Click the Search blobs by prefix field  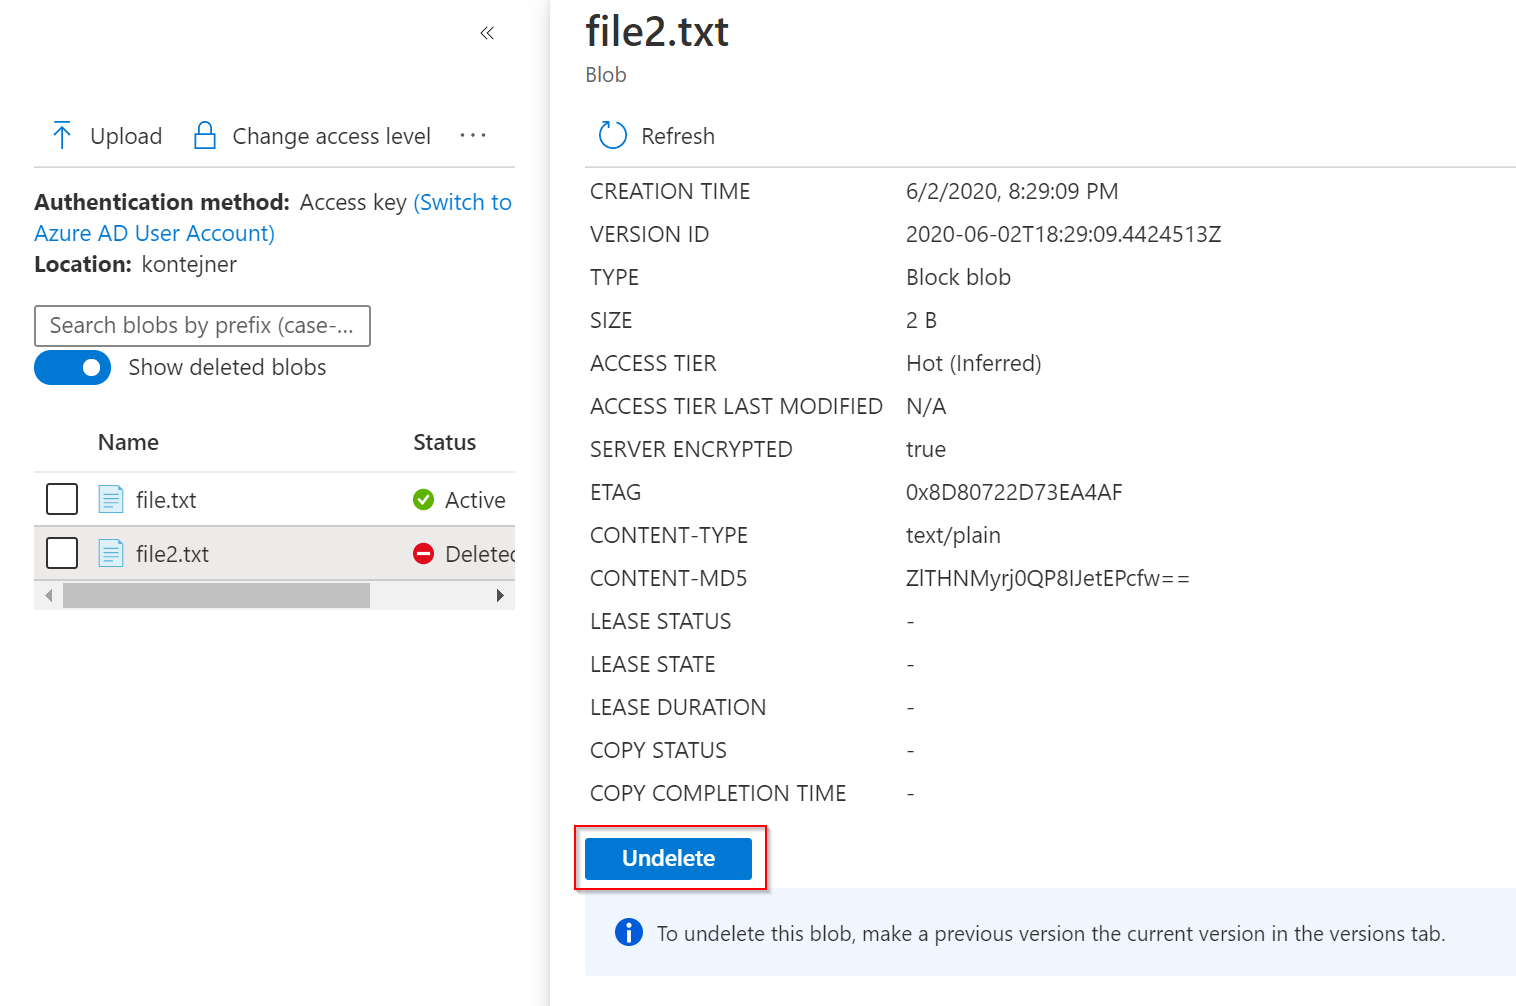point(202,326)
